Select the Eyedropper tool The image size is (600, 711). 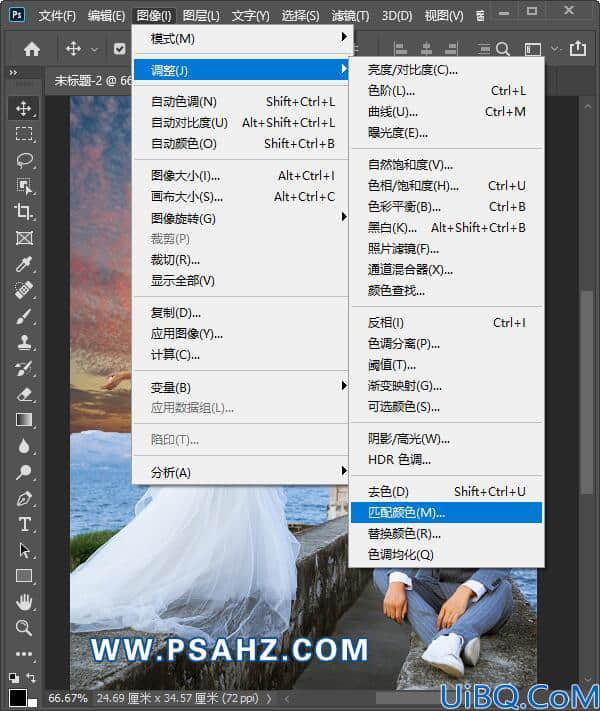coord(24,264)
